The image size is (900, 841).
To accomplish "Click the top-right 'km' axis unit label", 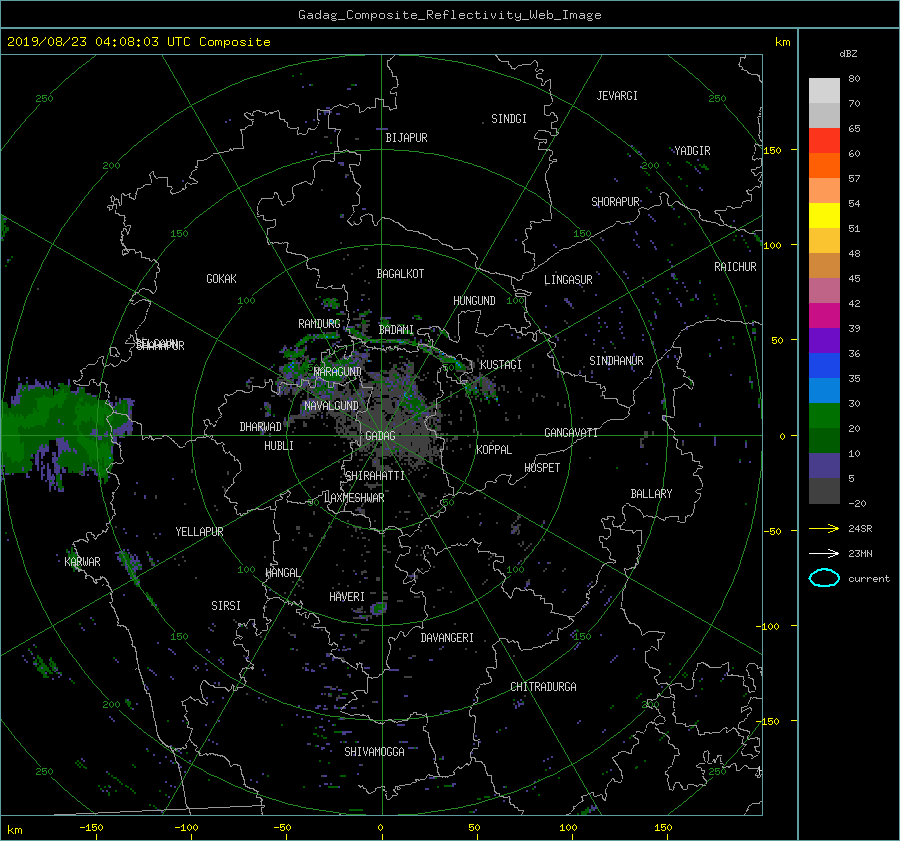I will (x=782, y=42).
